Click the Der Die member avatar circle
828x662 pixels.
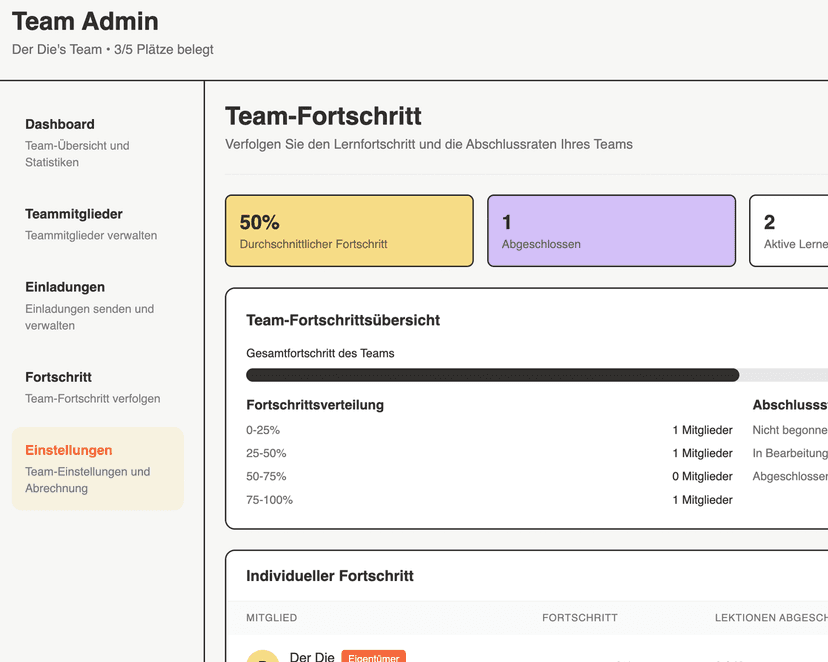[262, 656]
